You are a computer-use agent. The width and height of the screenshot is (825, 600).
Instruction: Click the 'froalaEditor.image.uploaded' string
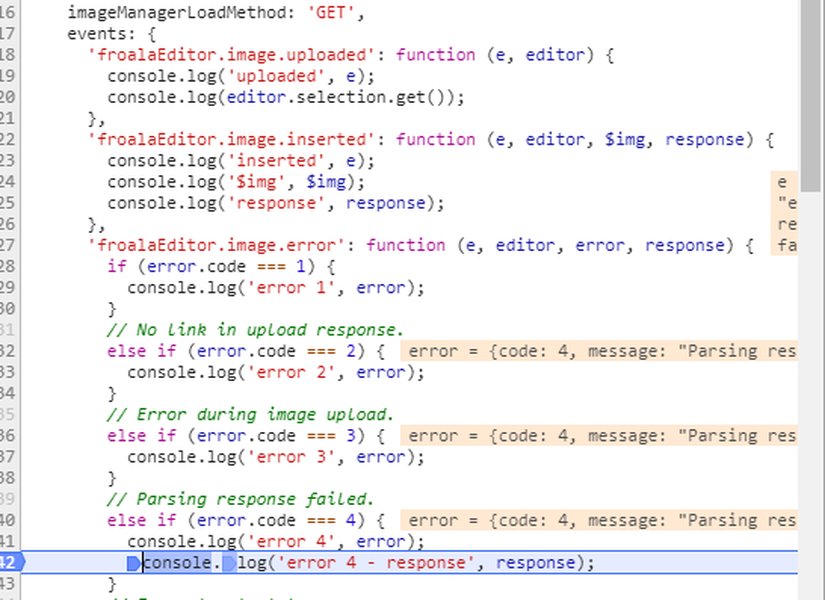coord(232,55)
